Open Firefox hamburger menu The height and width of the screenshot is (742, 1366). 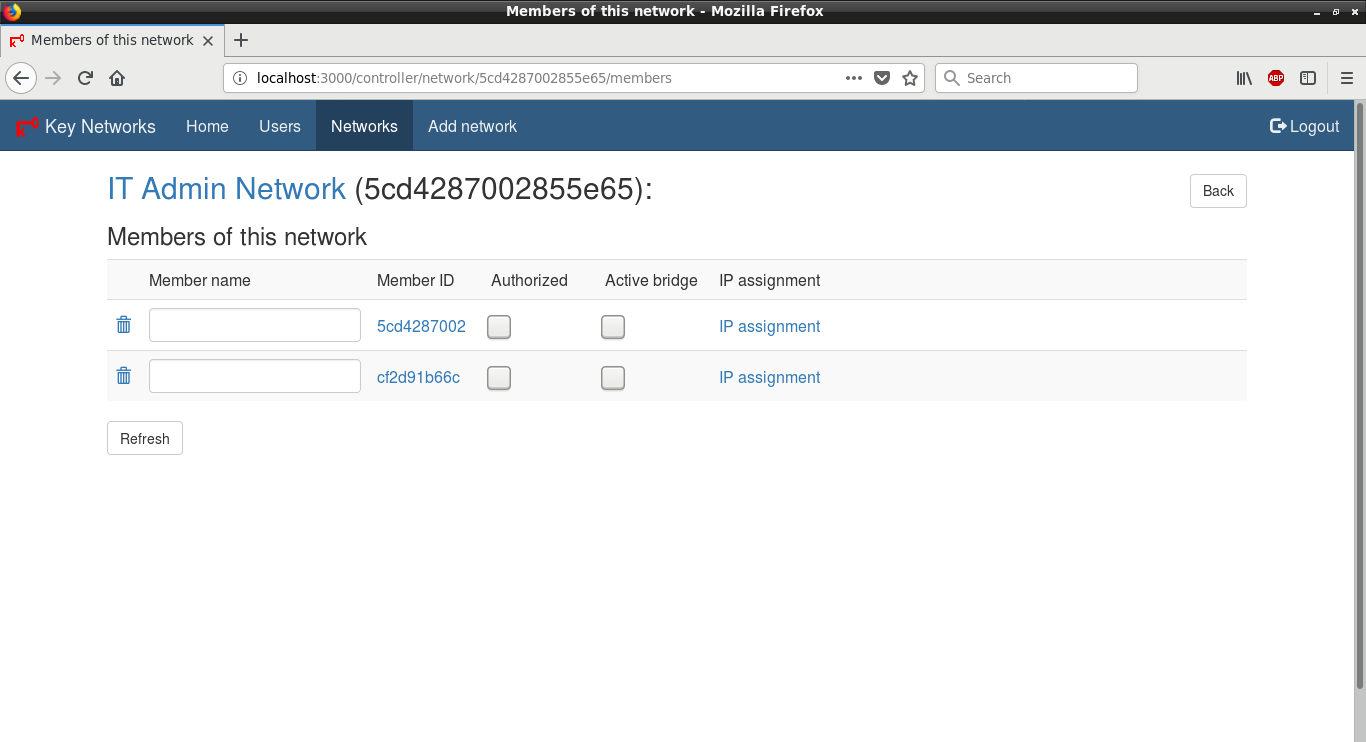pos(1346,78)
